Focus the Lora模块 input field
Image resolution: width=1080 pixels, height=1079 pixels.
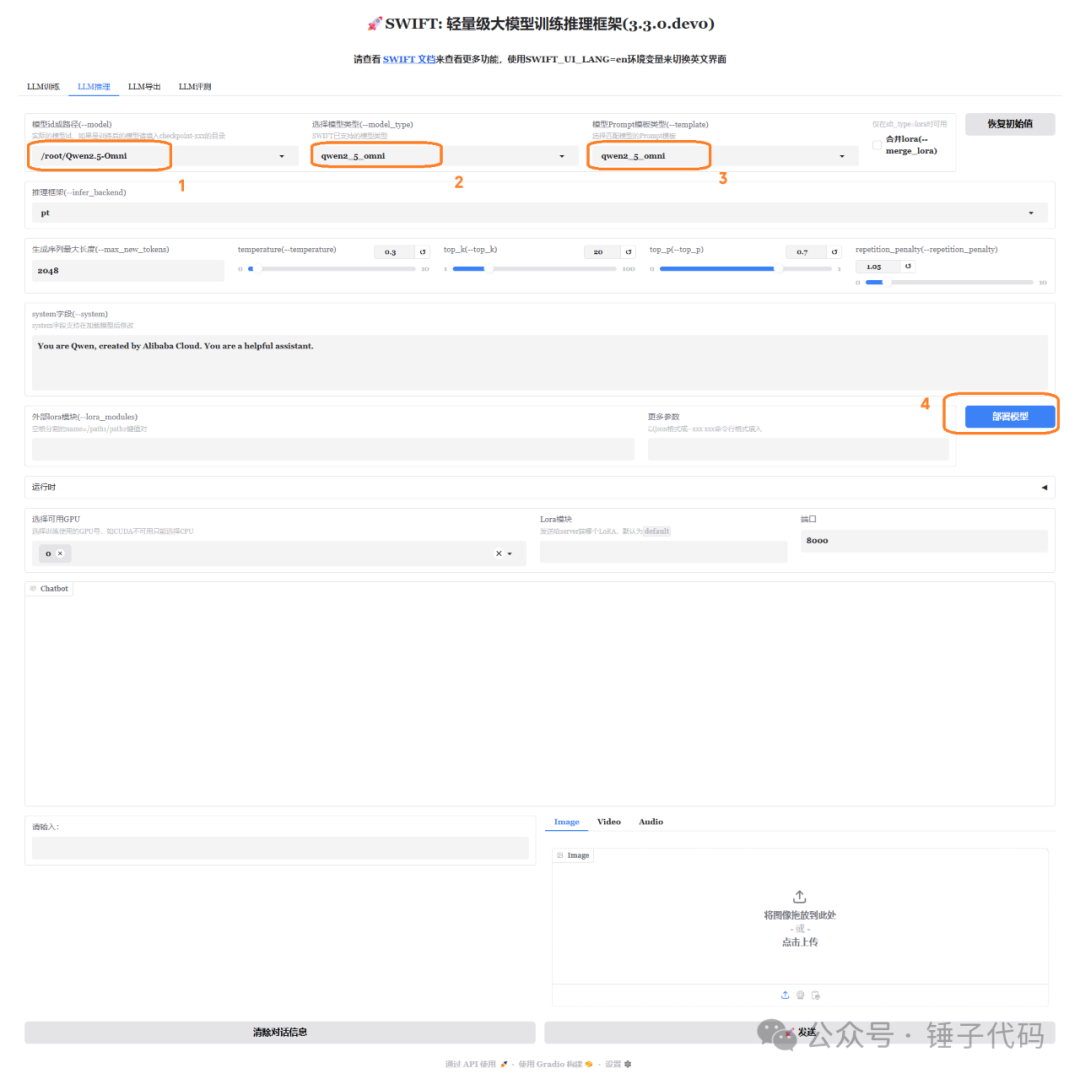coord(663,552)
